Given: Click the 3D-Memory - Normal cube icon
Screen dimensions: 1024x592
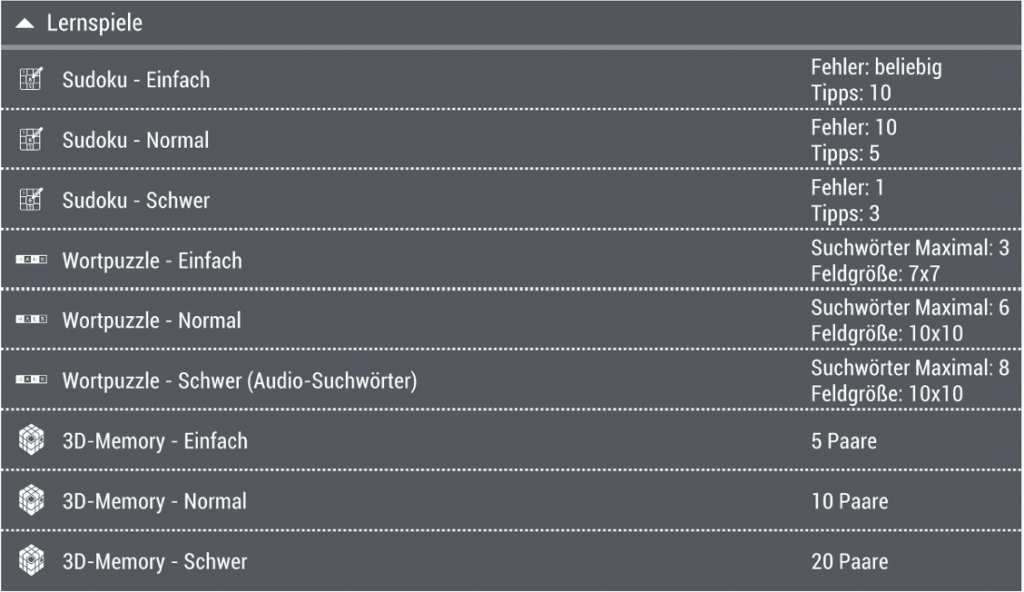Looking at the screenshot, I should coord(32,500).
